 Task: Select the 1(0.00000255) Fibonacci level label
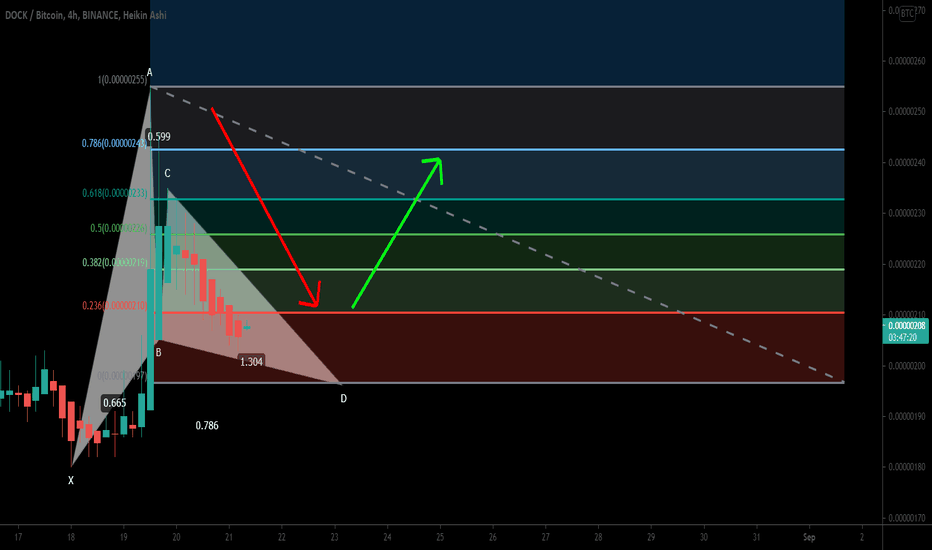[x=122, y=80]
